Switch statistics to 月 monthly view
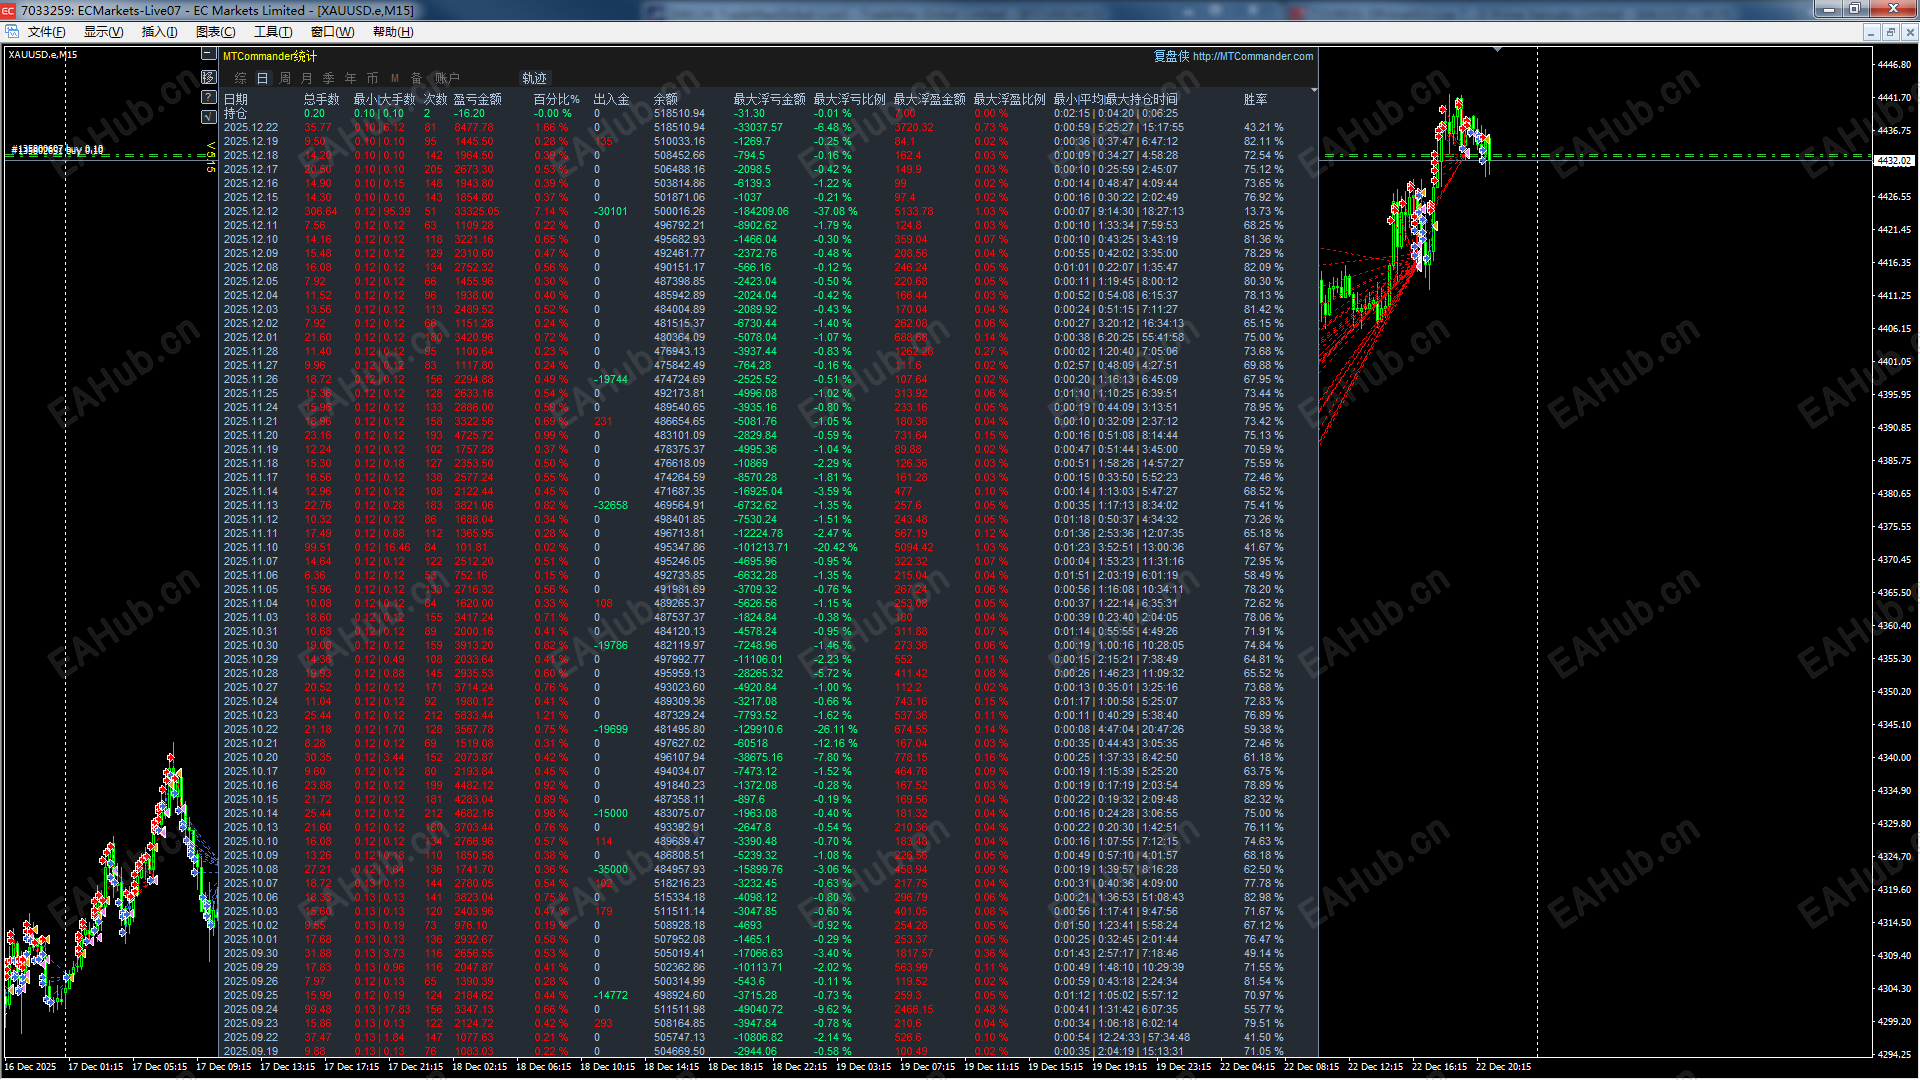The width and height of the screenshot is (1920, 1080). 307,78
